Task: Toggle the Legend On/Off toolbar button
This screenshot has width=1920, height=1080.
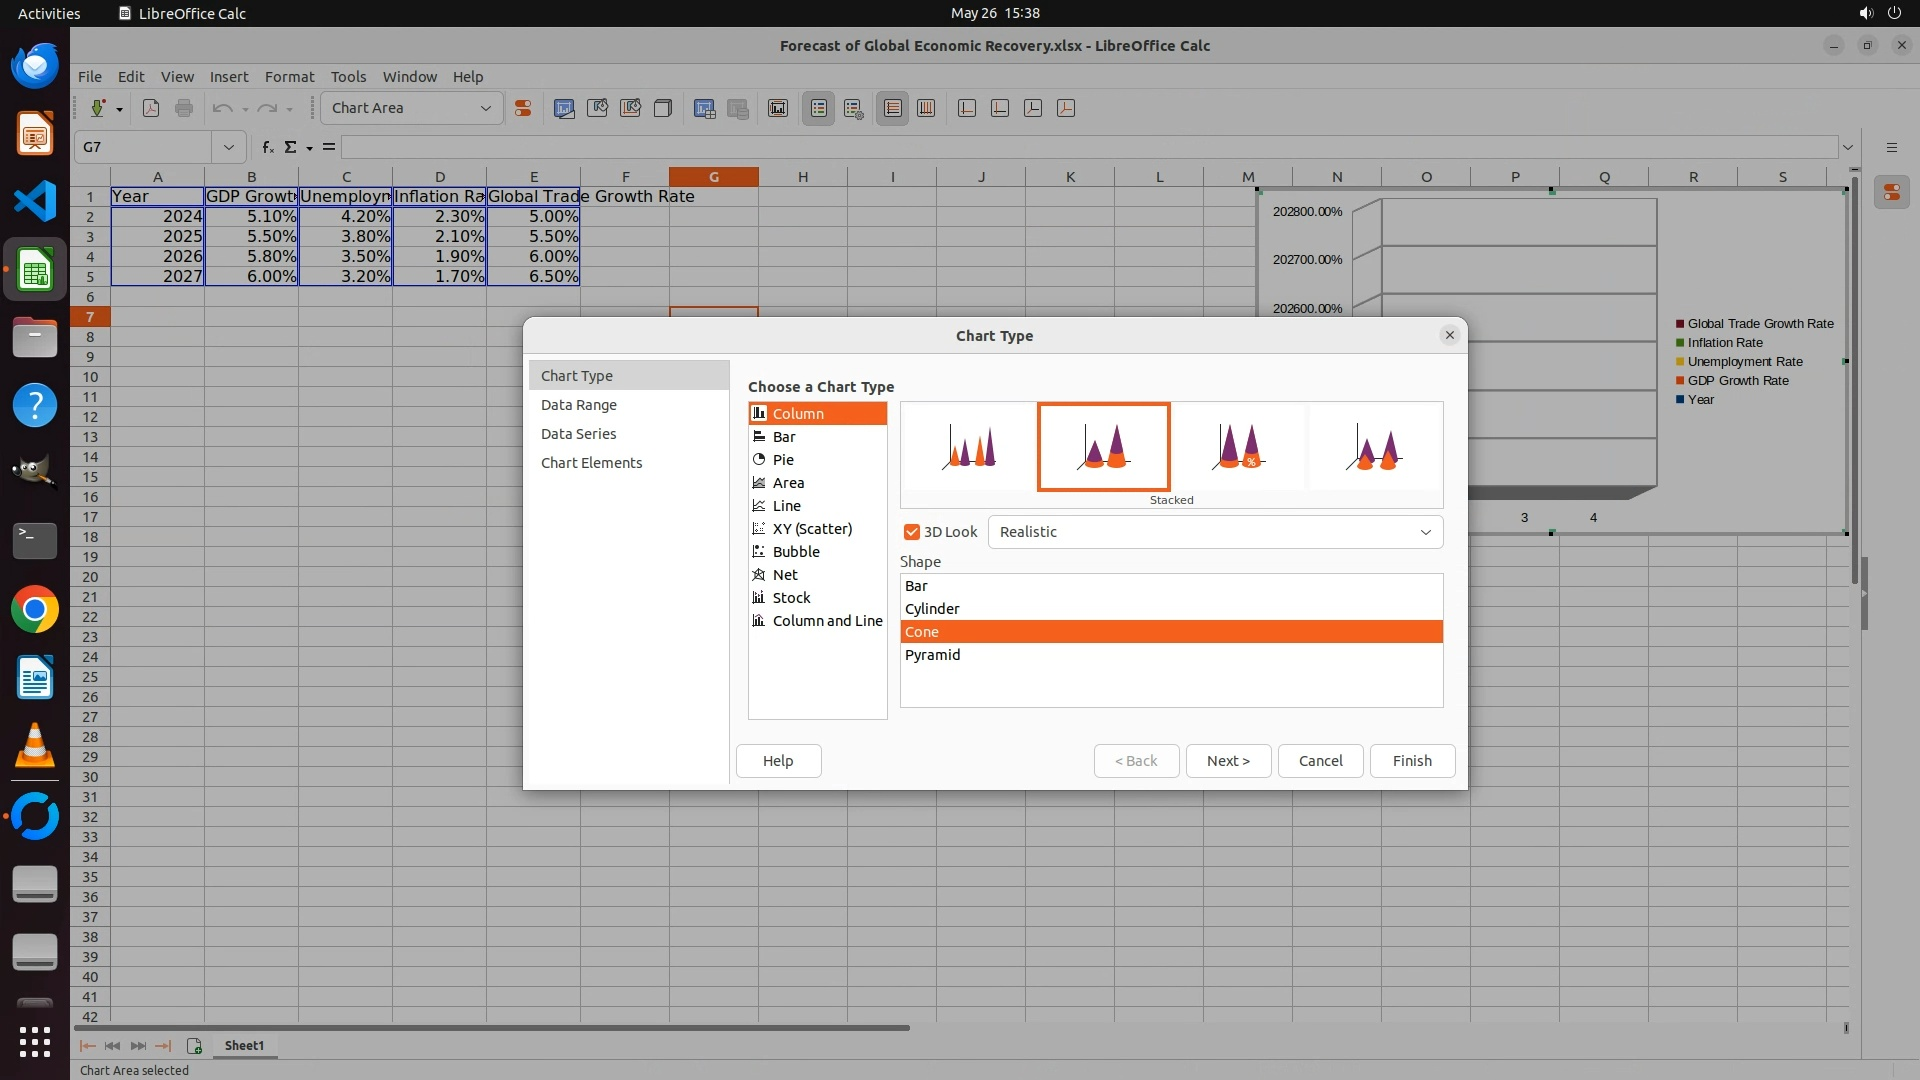Action: click(x=818, y=108)
